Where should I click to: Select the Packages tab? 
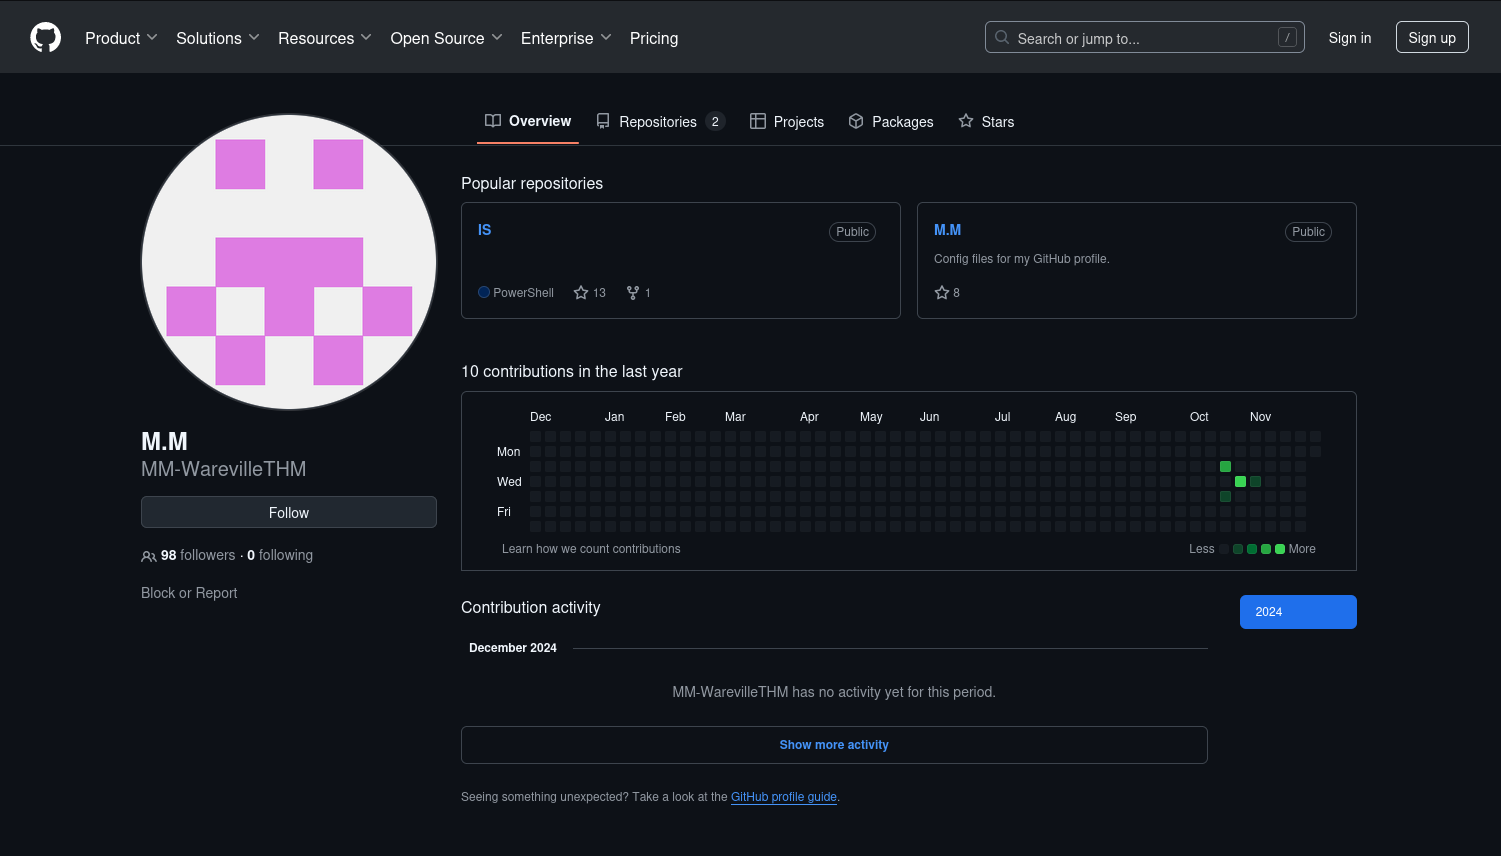pyautogui.click(x=891, y=121)
